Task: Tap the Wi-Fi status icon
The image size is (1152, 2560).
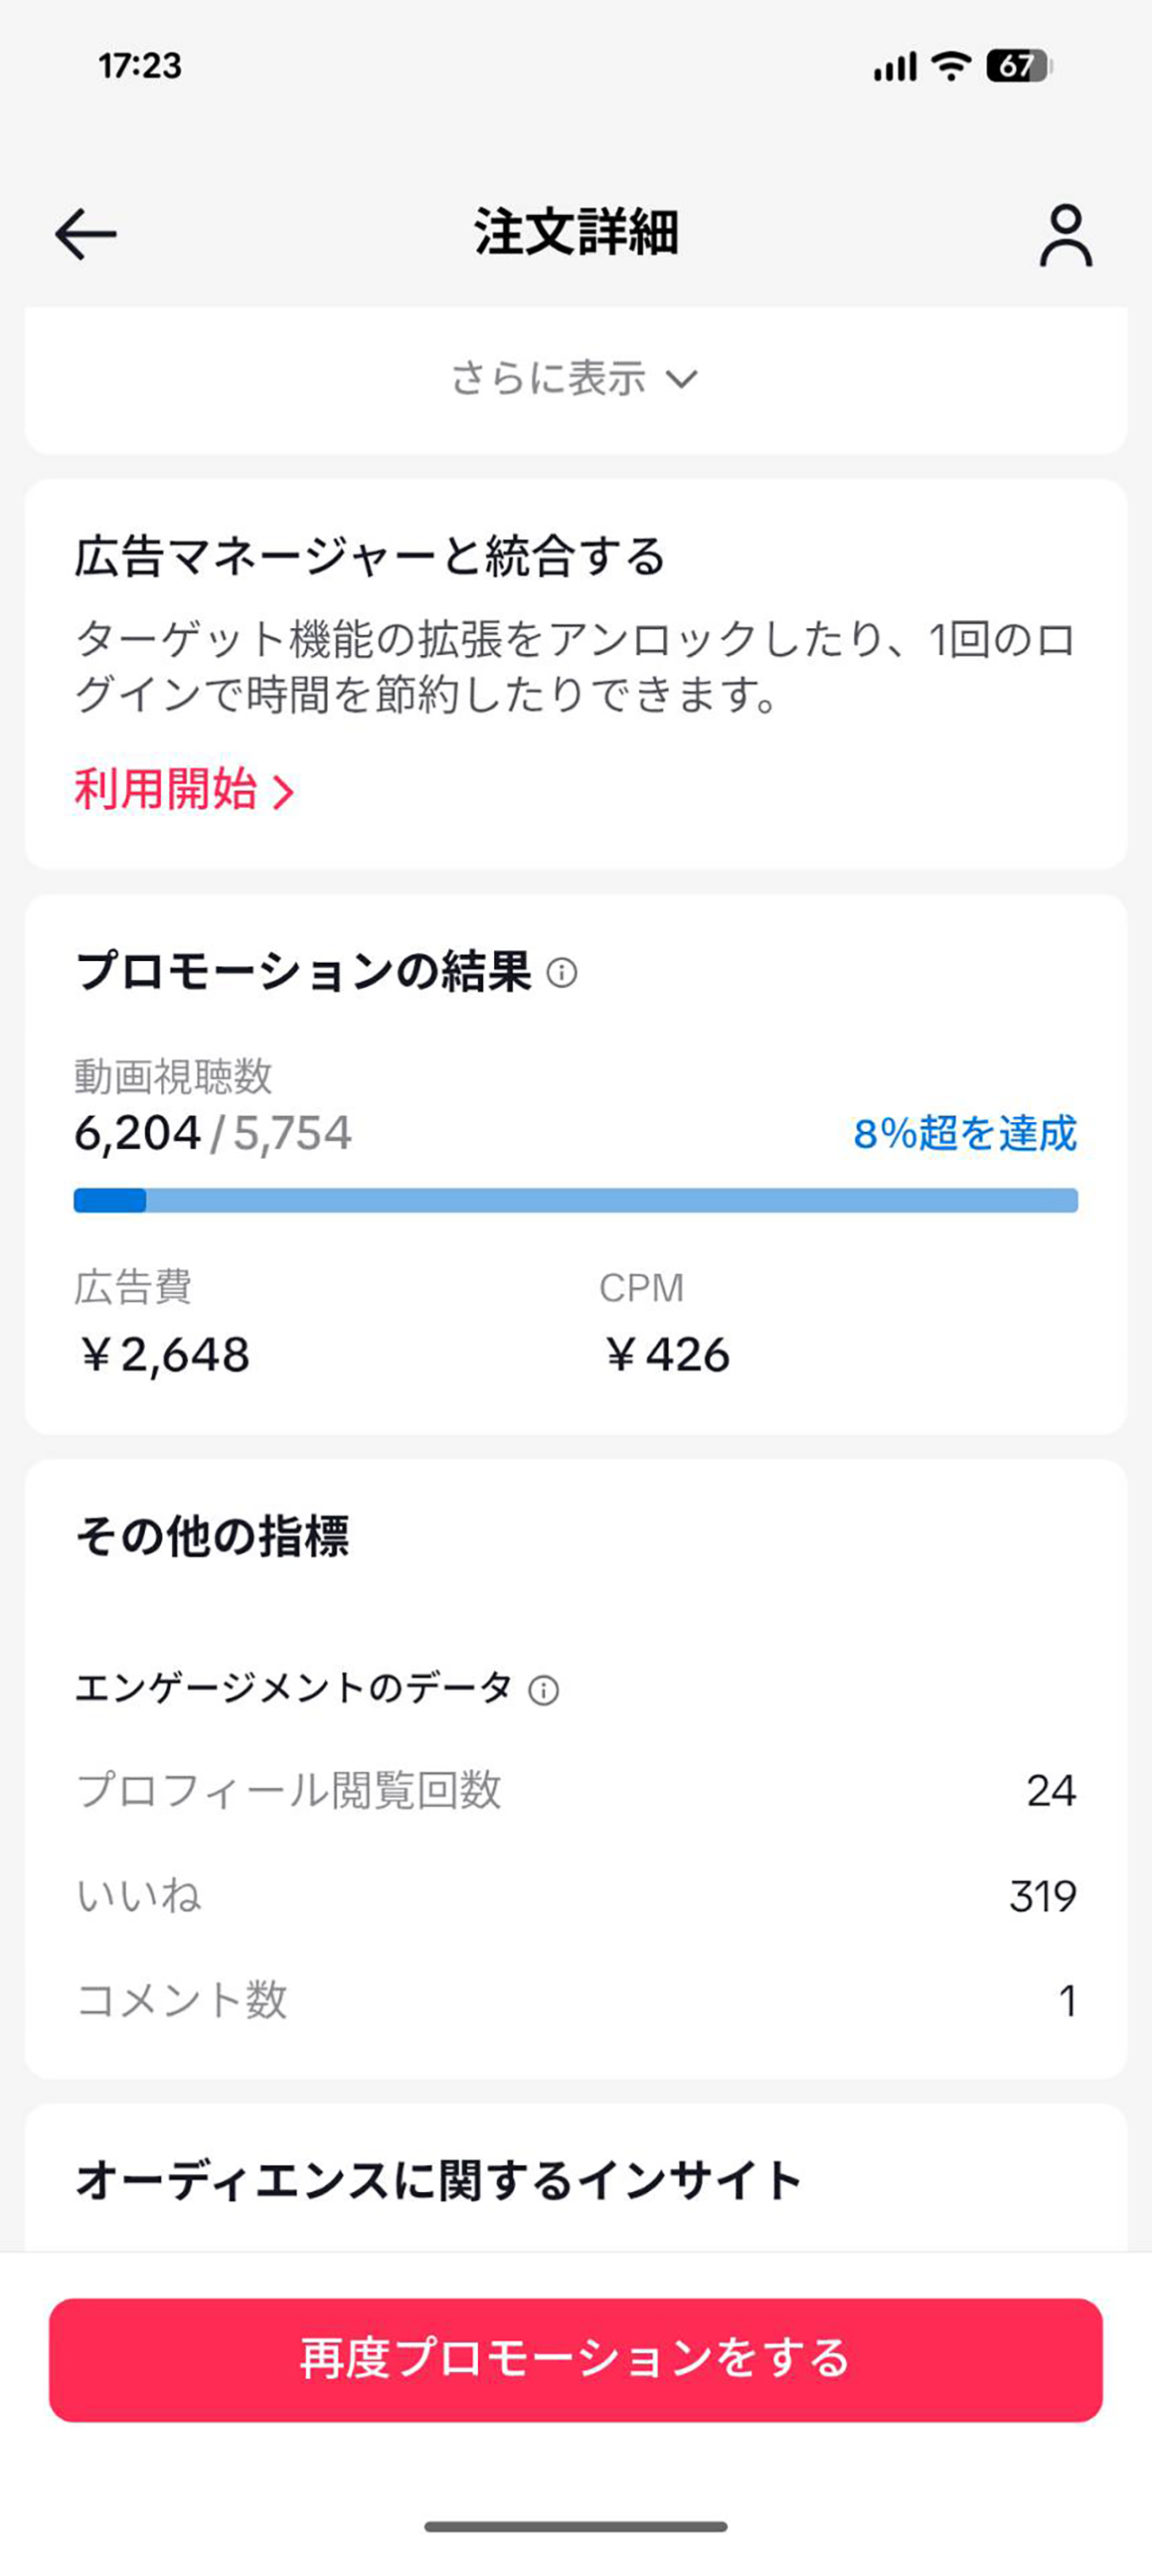Action: point(950,66)
